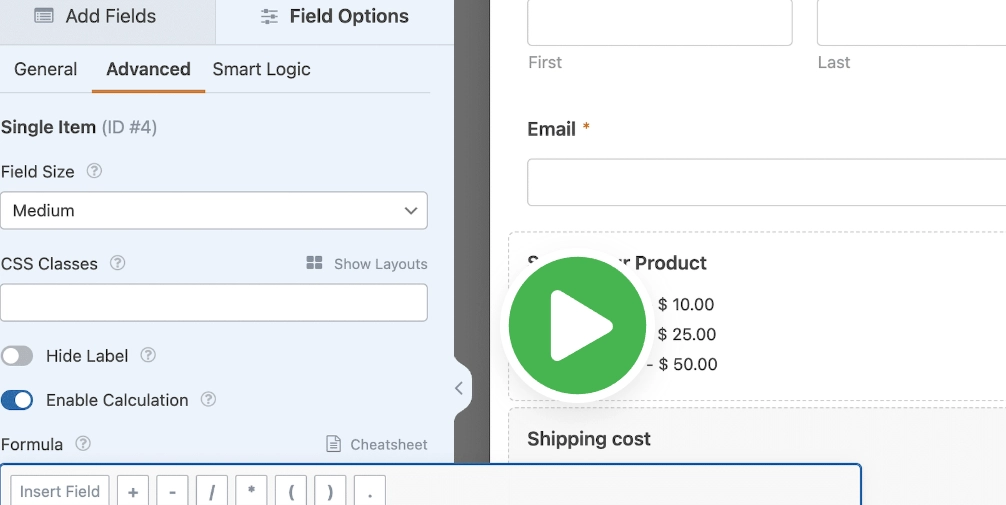Click Show Layouts grid link
This screenshot has width=1006, height=505.
pyautogui.click(x=367, y=264)
